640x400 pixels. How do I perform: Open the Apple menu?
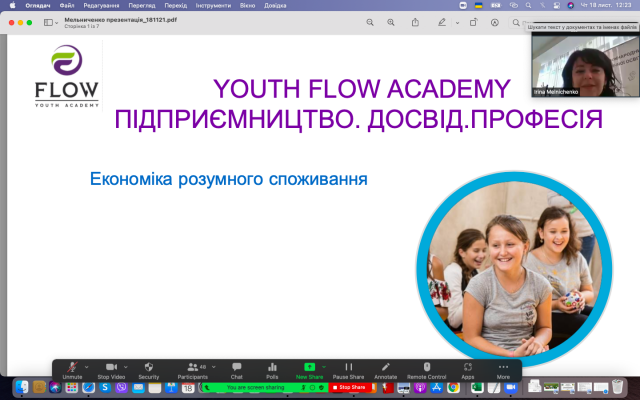(x=12, y=5)
